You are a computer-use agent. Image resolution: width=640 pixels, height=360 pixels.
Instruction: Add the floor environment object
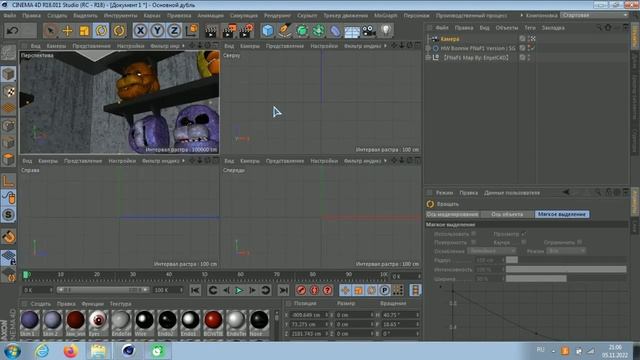(352, 31)
